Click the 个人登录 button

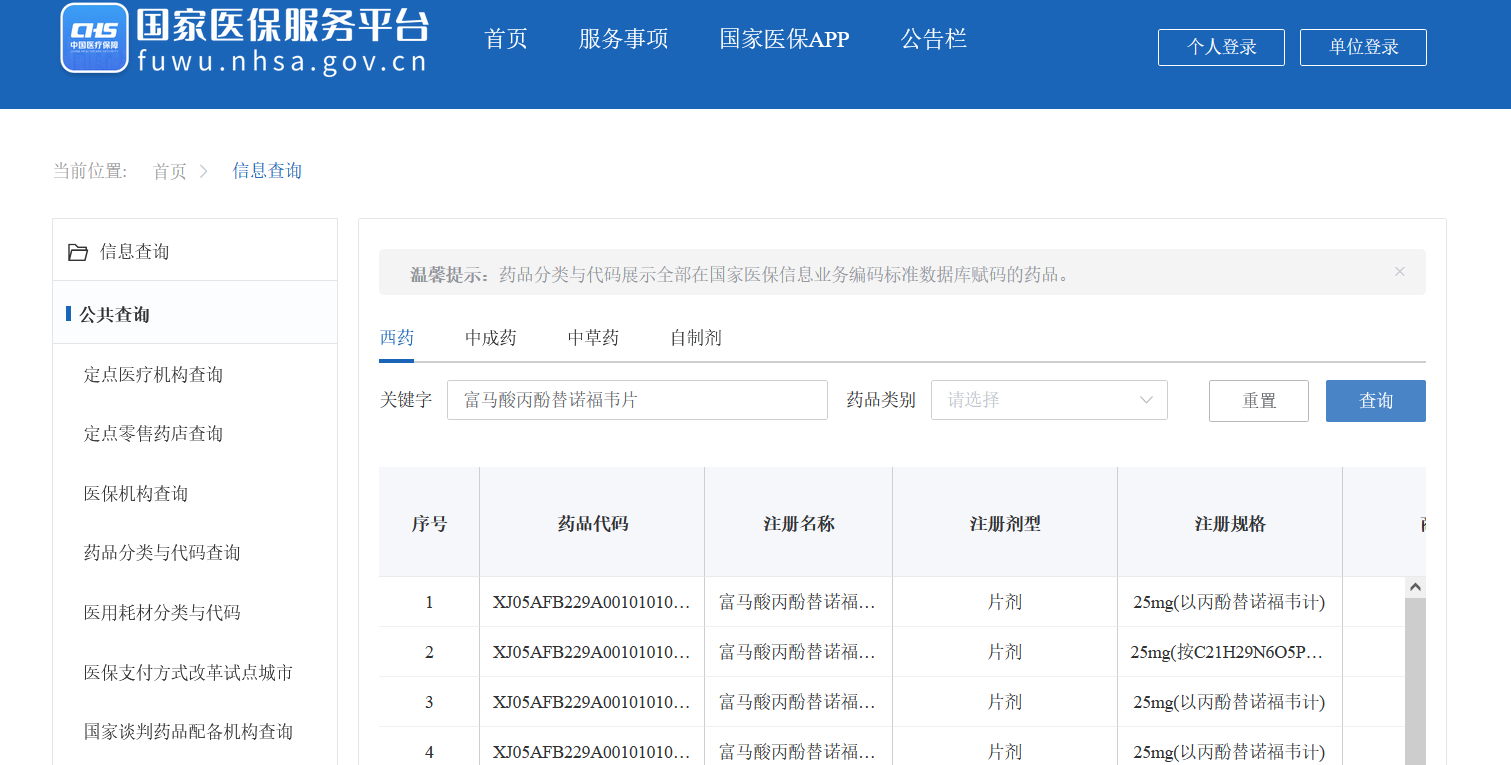(x=1220, y=47)
